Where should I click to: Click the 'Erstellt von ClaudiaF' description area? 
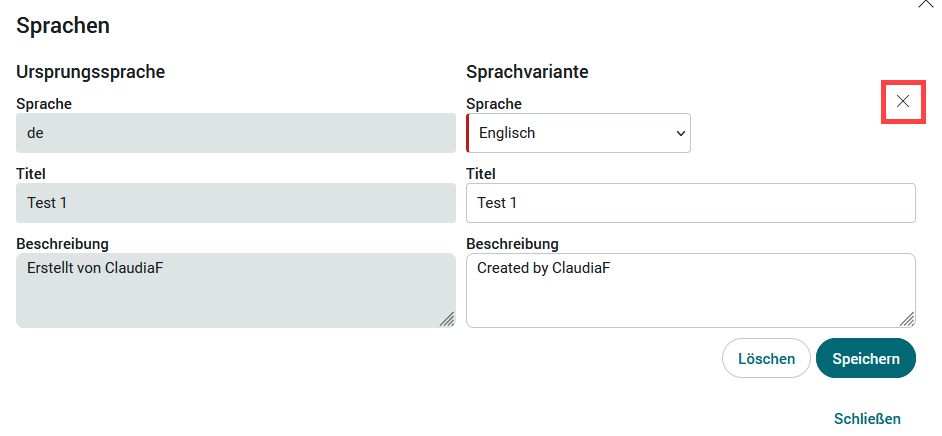pyautogui.click(x=236, y=291)
